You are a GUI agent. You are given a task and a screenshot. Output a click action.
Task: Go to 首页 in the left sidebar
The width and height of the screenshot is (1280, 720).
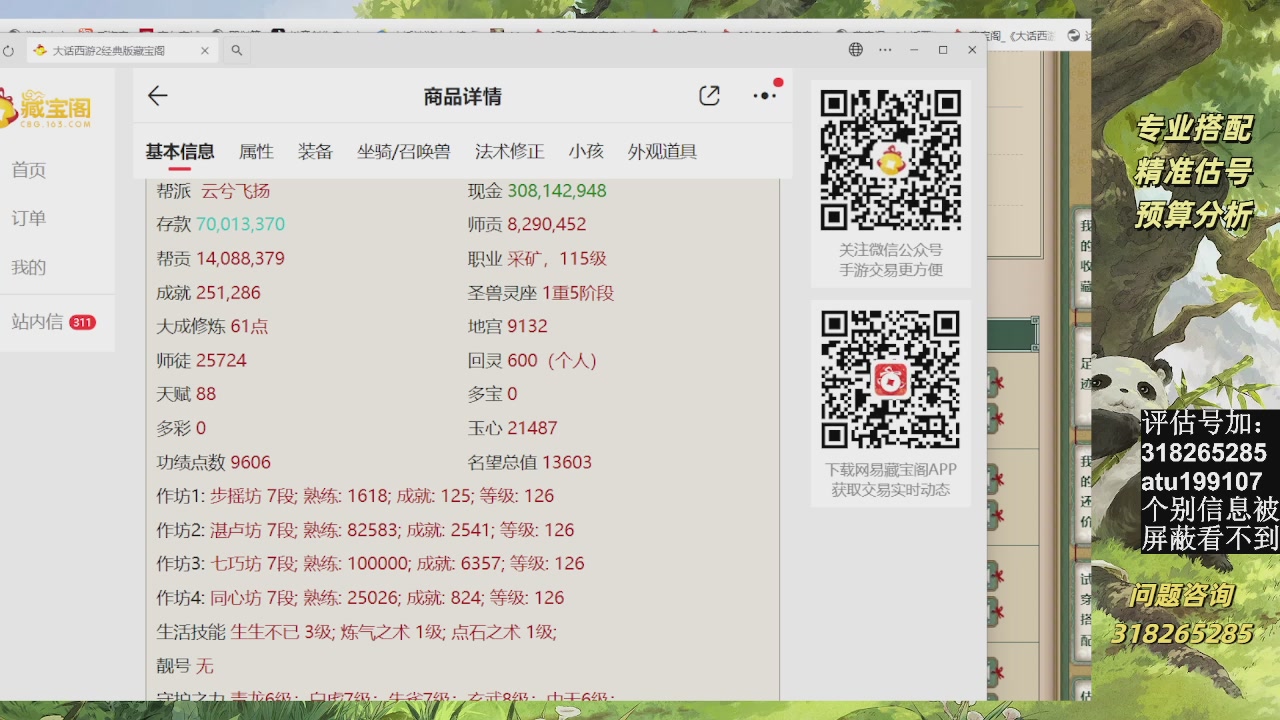27,170
